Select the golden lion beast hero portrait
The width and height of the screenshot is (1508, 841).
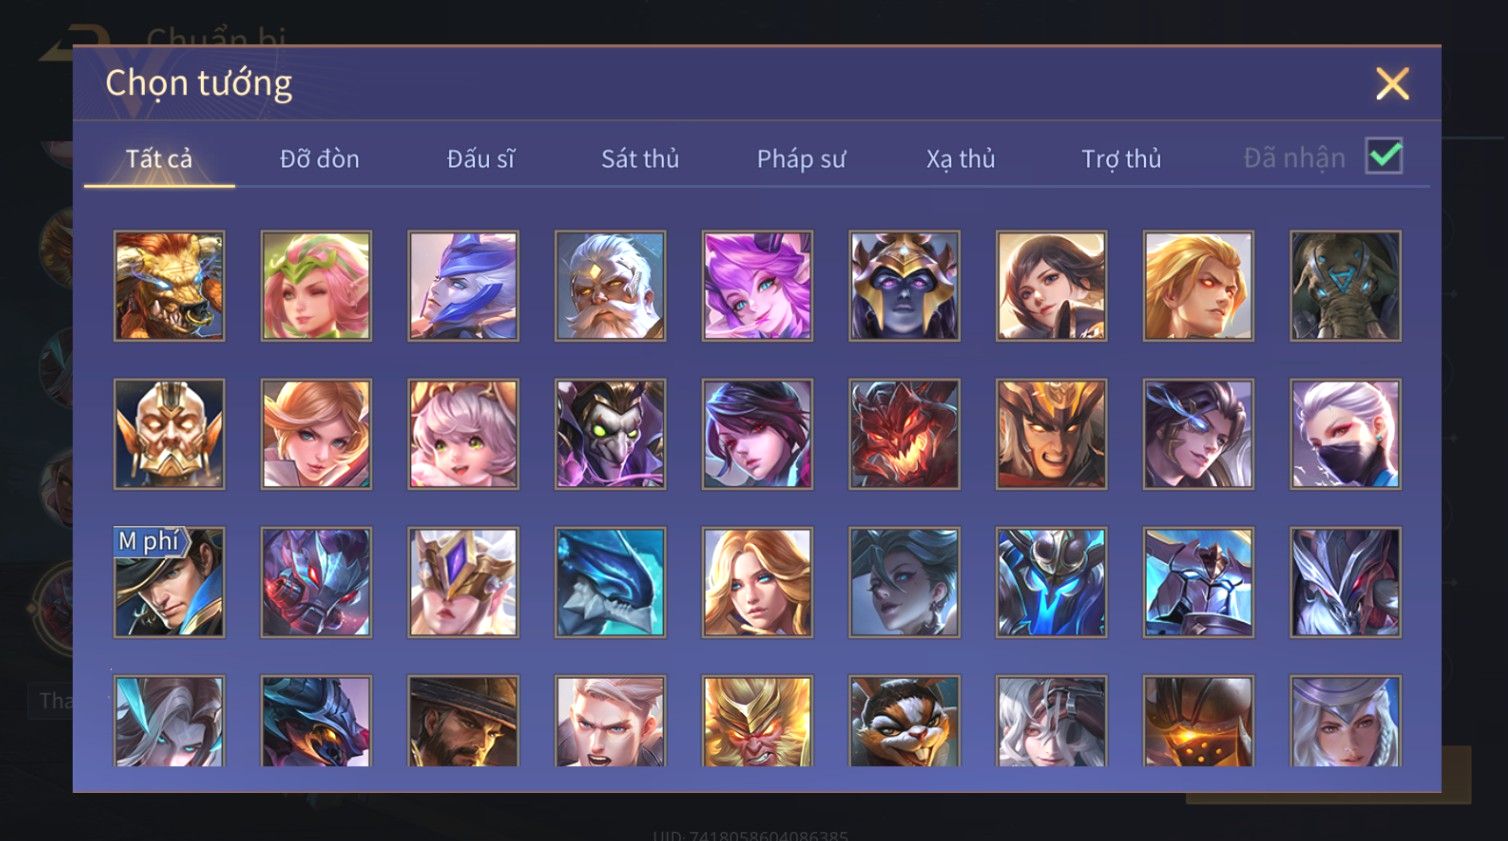169,286
